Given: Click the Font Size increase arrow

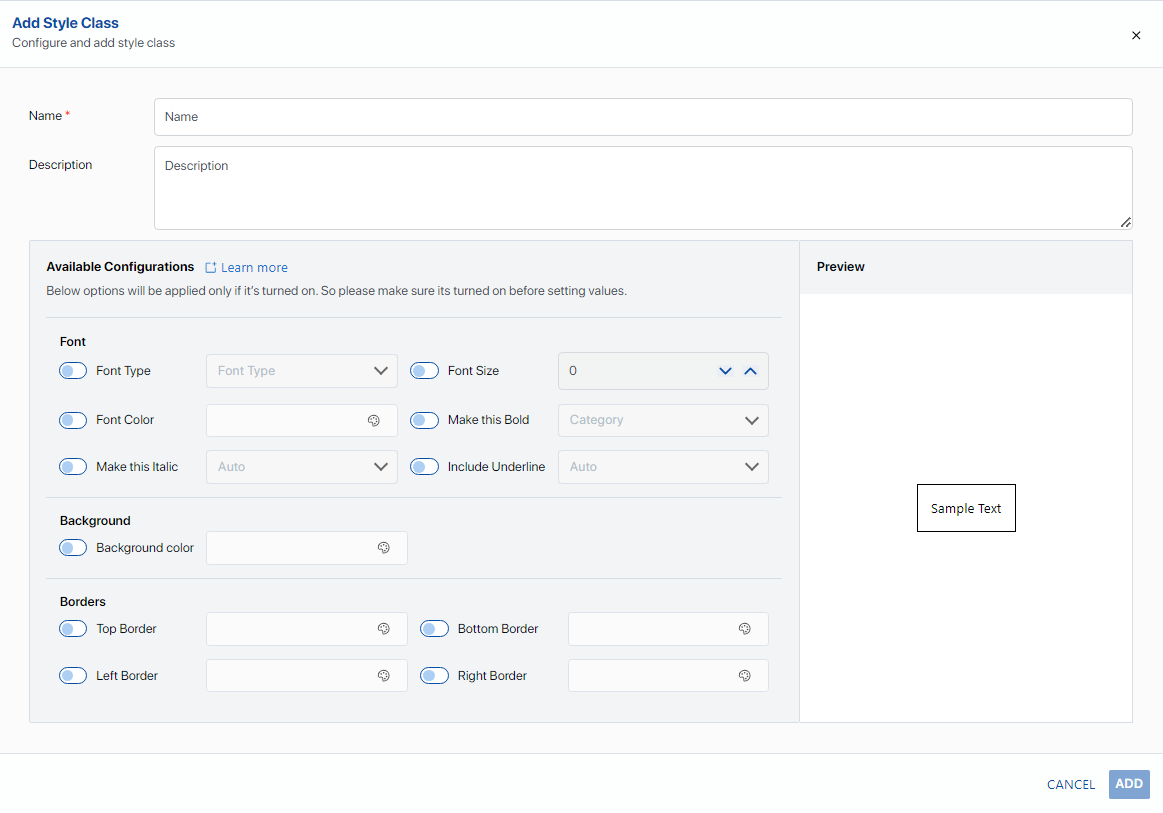Looking at the screenshot, I should (751, 371).
